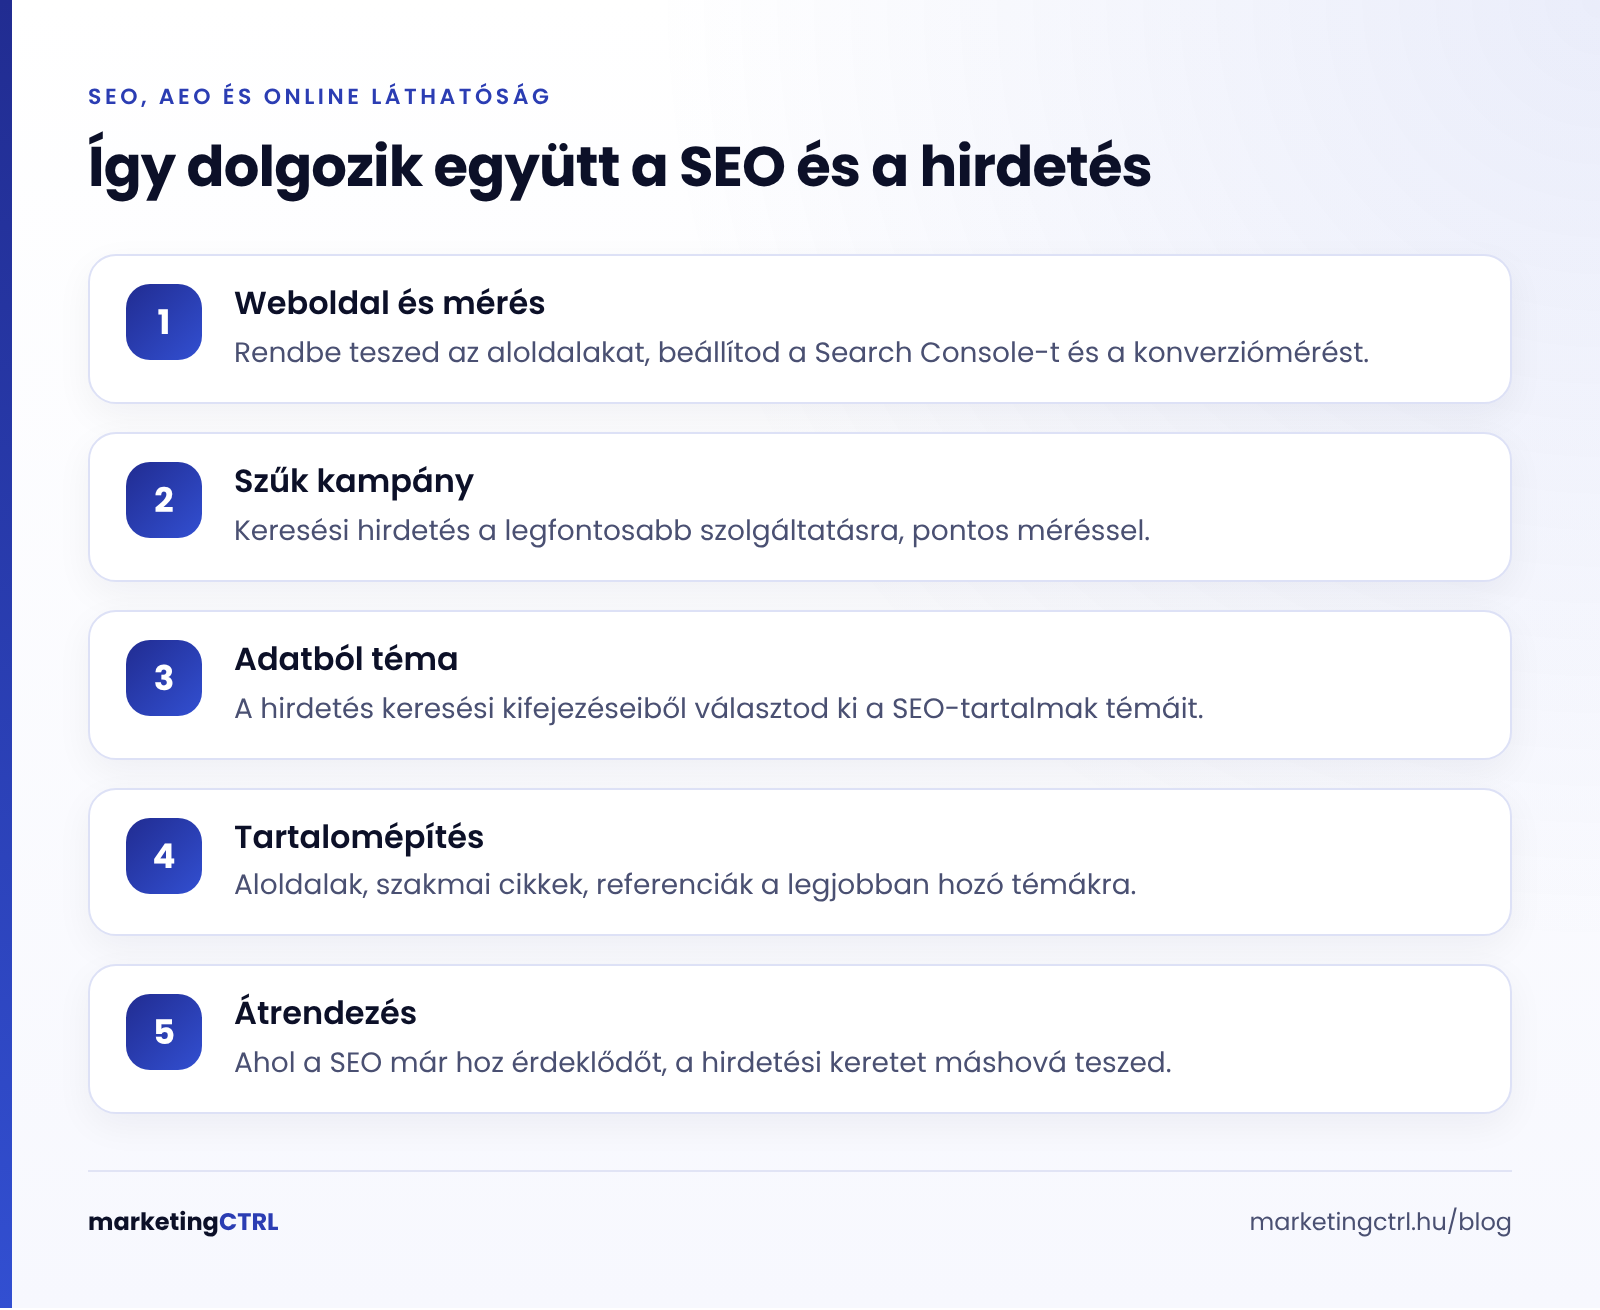
Task: Select the number 2 badge beside Szűk kampány
Action: pos(164,500)
